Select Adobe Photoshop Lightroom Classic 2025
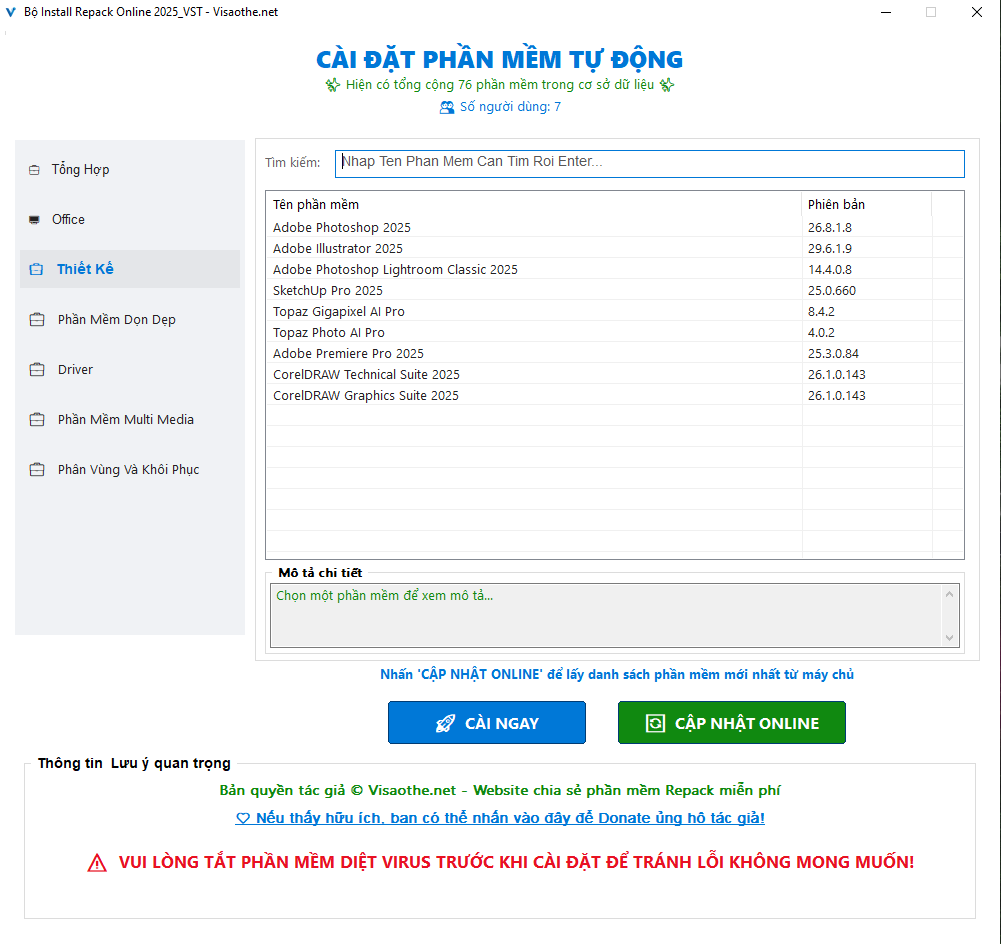Viewport: 1001px width, 944px height. pyautogui.click(x=614, y=269)
